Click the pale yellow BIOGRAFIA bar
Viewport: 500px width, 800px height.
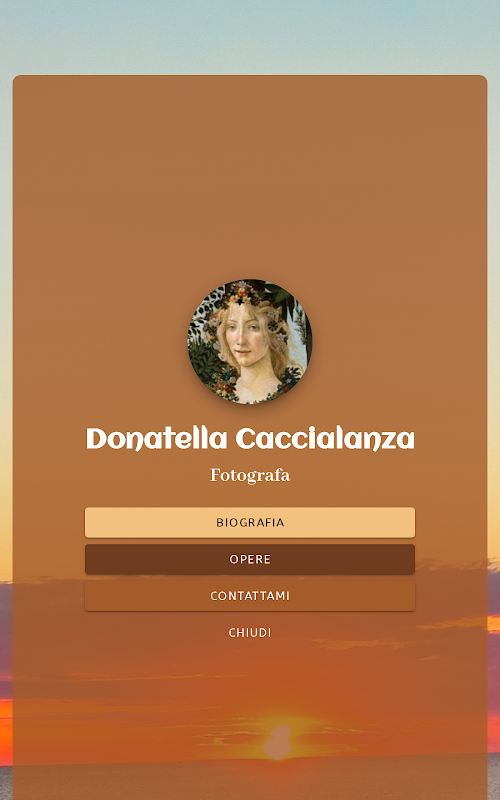coord(250,522)
